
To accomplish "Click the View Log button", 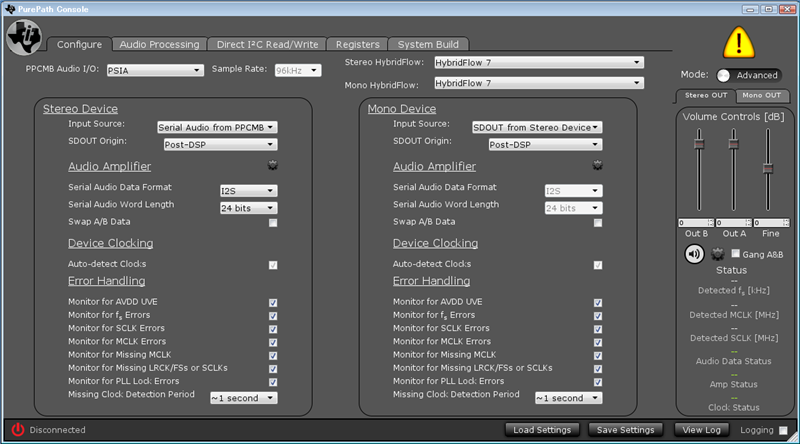I will 702,430.
